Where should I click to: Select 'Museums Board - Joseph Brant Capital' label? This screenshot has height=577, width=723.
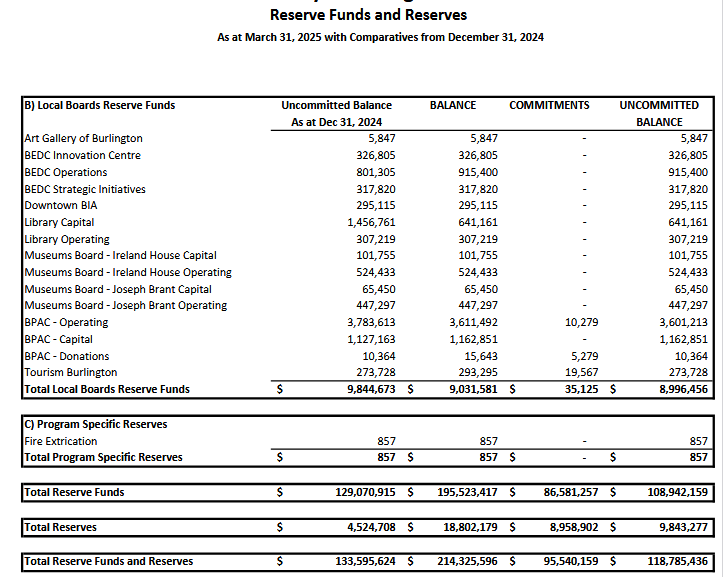[118, 289]
